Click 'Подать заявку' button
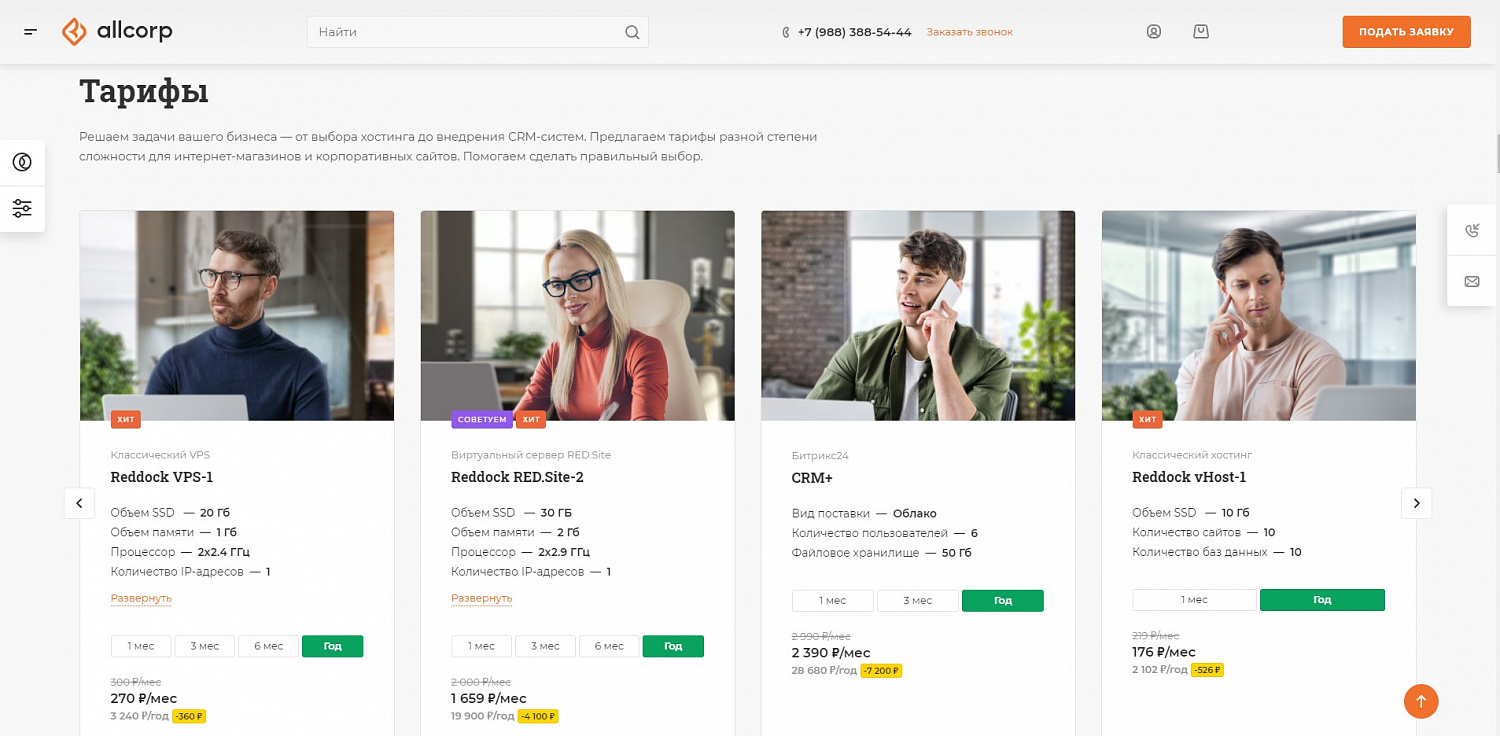 (x=1406, y=32)
